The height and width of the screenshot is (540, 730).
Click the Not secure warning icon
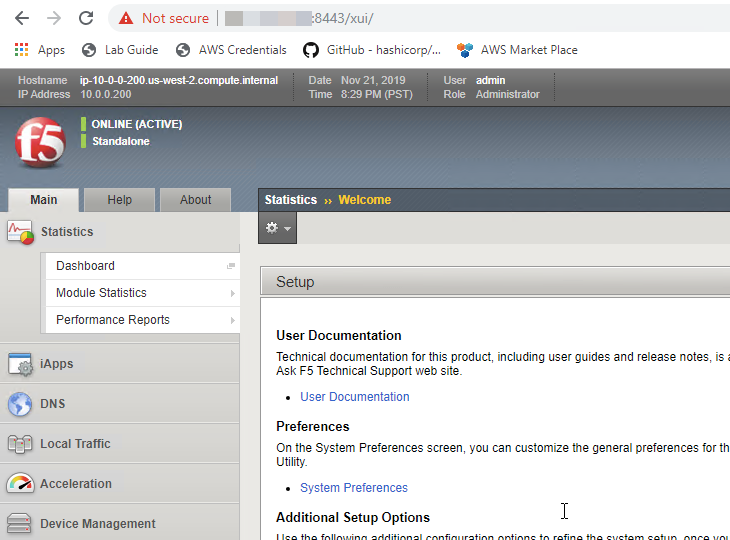pyautogui.click(x=126, y=18)
